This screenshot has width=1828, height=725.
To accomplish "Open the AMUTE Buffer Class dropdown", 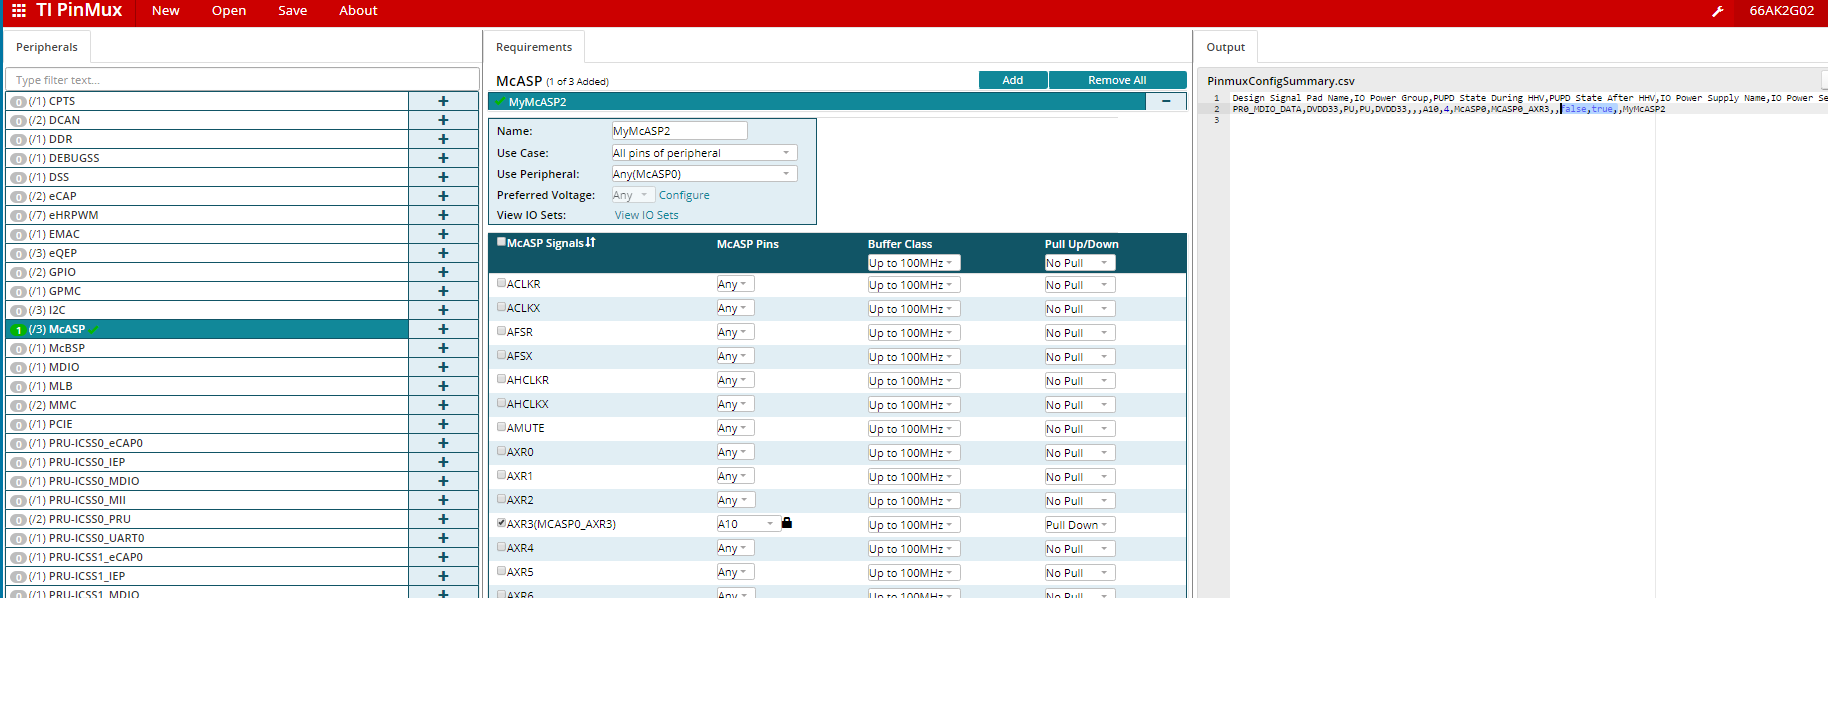I will 914,429.
